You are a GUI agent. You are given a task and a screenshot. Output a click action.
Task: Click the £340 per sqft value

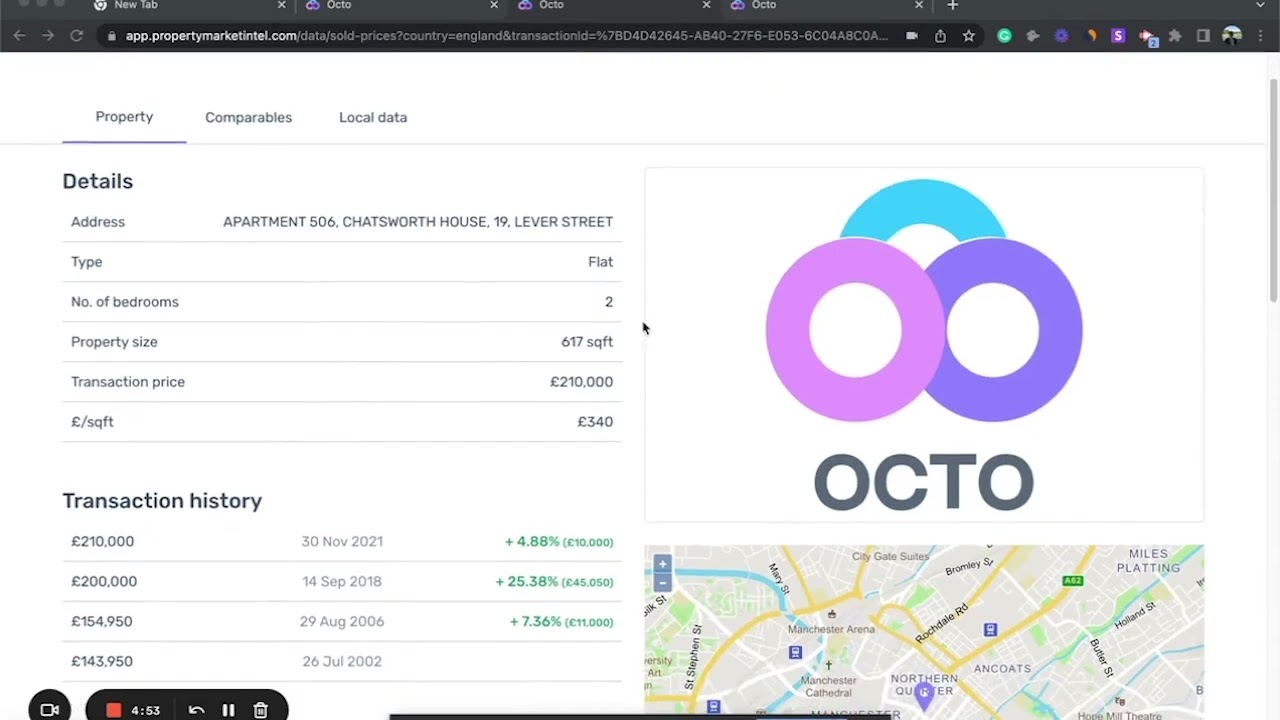click(x=595, y=422)
